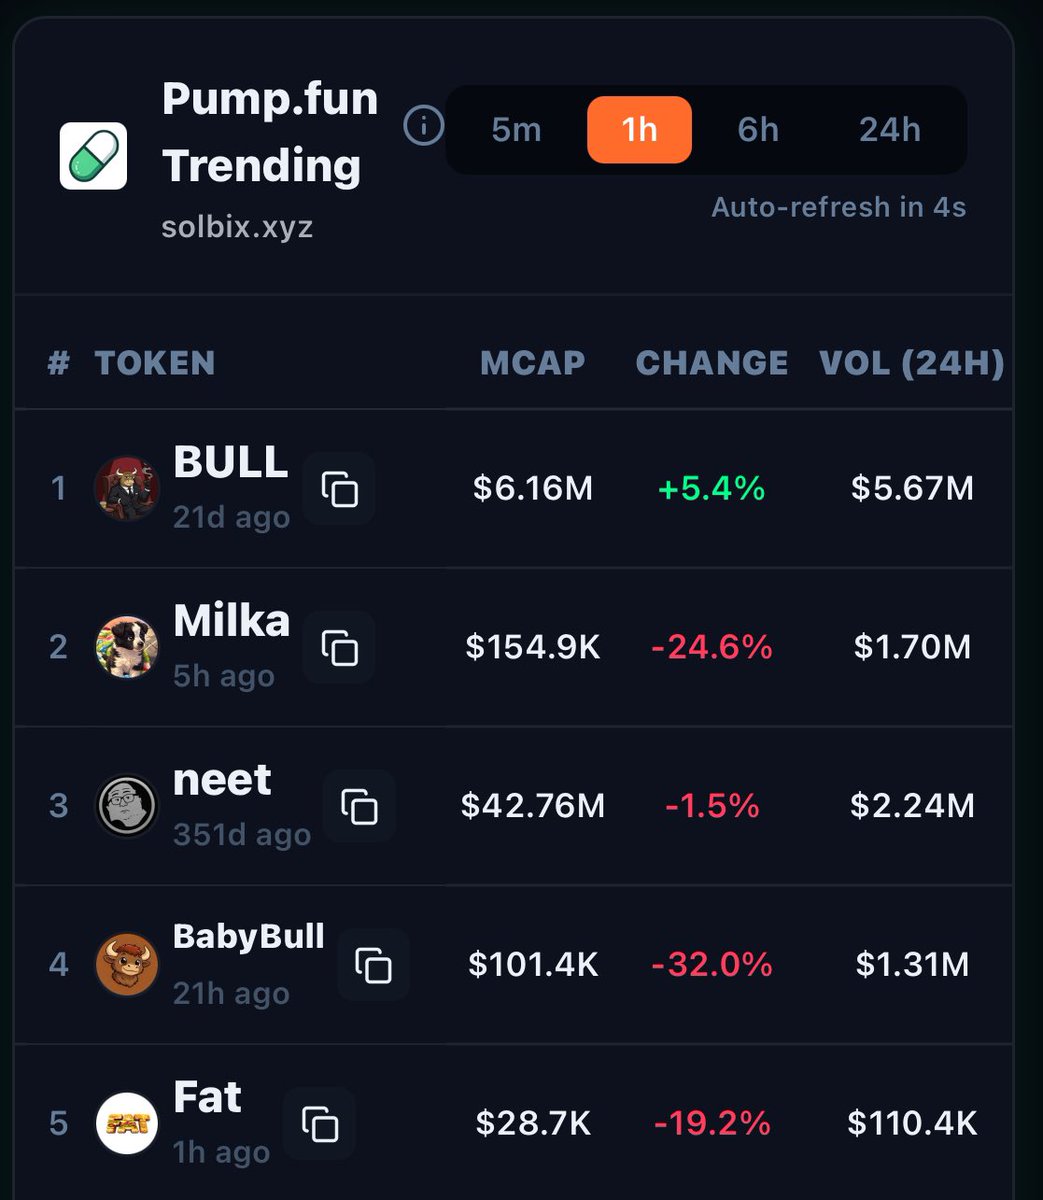
Task: Sort by the MCAP column header
Action: point(532,362)
